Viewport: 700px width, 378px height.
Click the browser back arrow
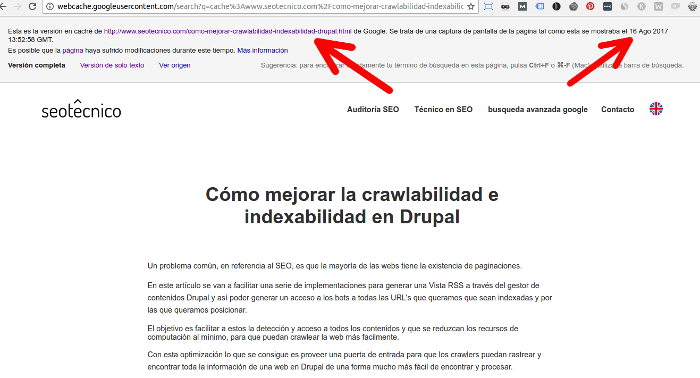[x=3, y=6]
